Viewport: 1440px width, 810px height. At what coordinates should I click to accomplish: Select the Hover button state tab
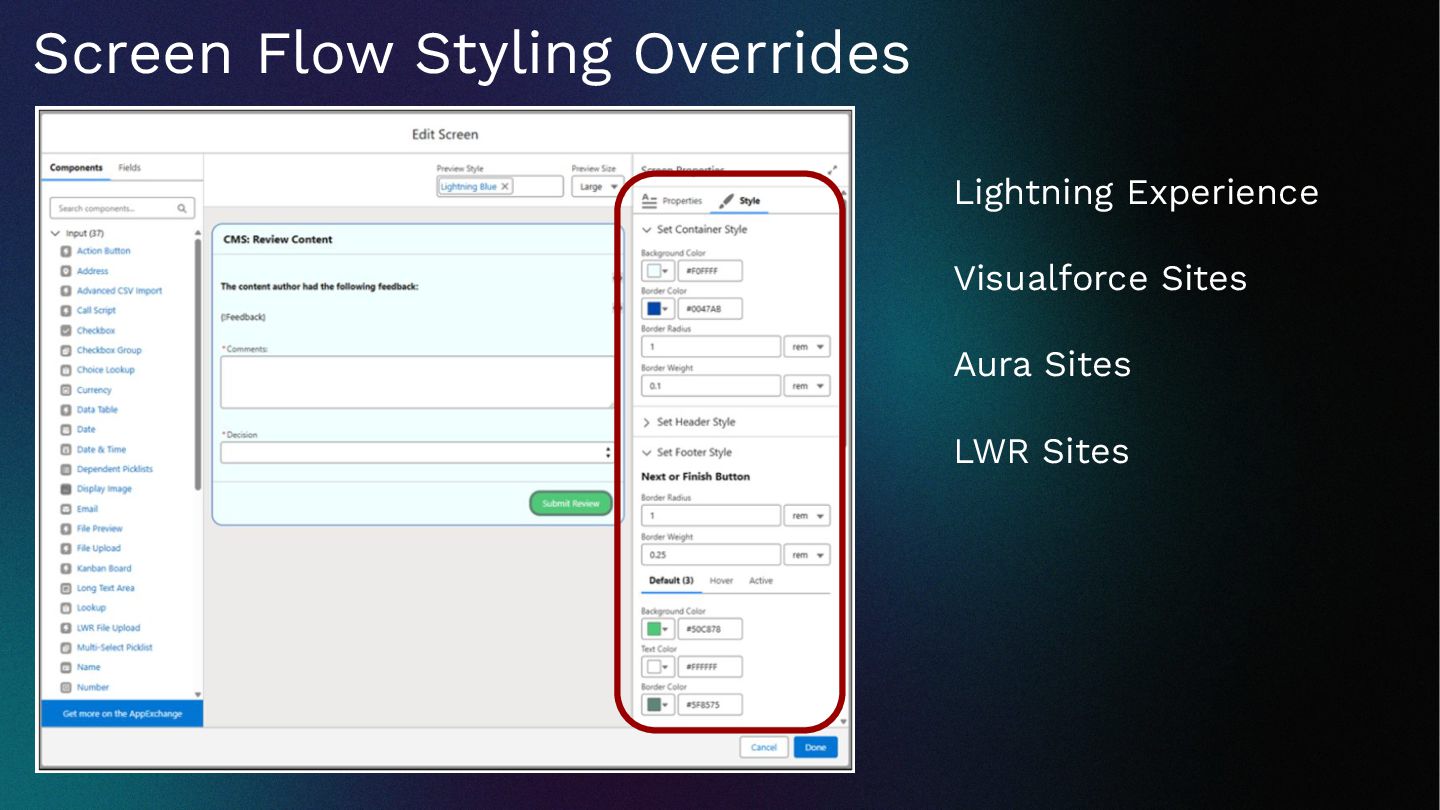[x=721, y=581]
